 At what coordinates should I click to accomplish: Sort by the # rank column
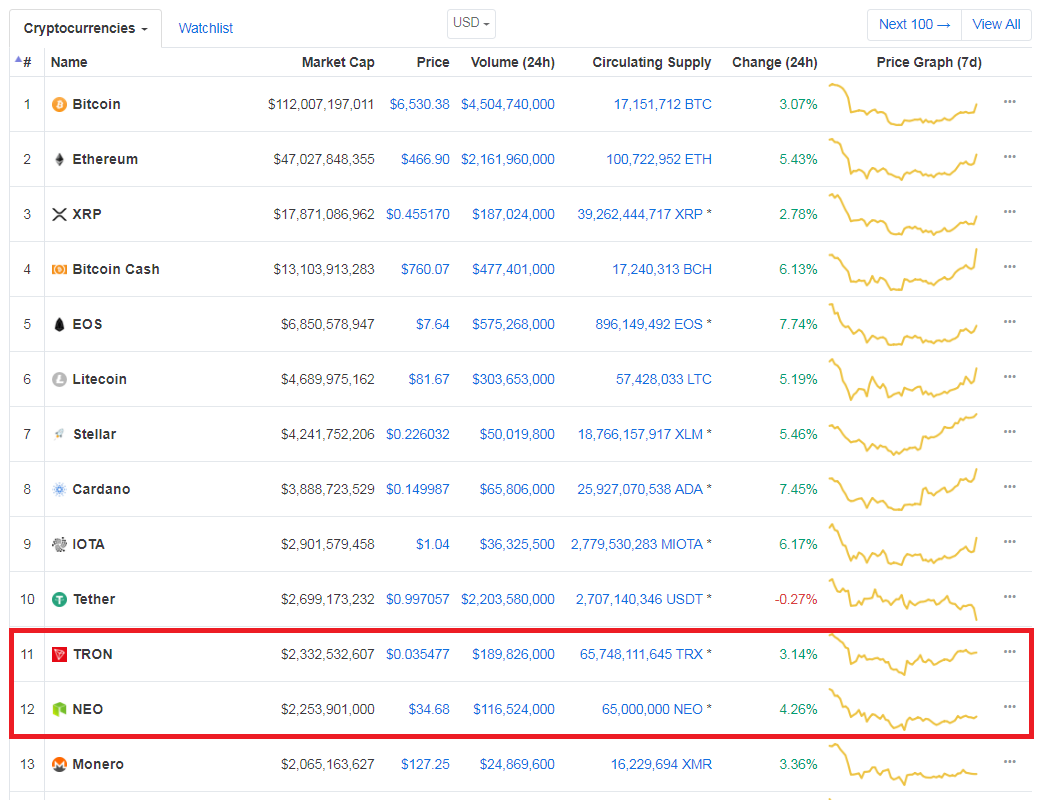coord(23,62)
